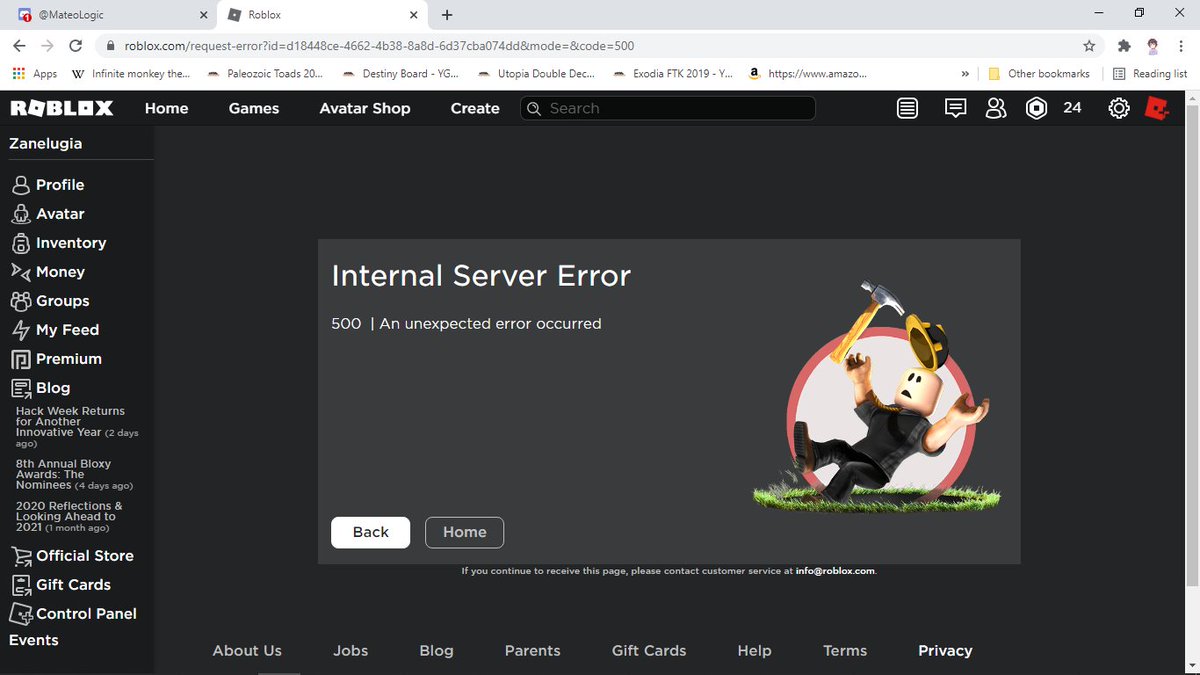Open the Parents footer link
Screen dimensions: 1200x675
coord(532,650)
